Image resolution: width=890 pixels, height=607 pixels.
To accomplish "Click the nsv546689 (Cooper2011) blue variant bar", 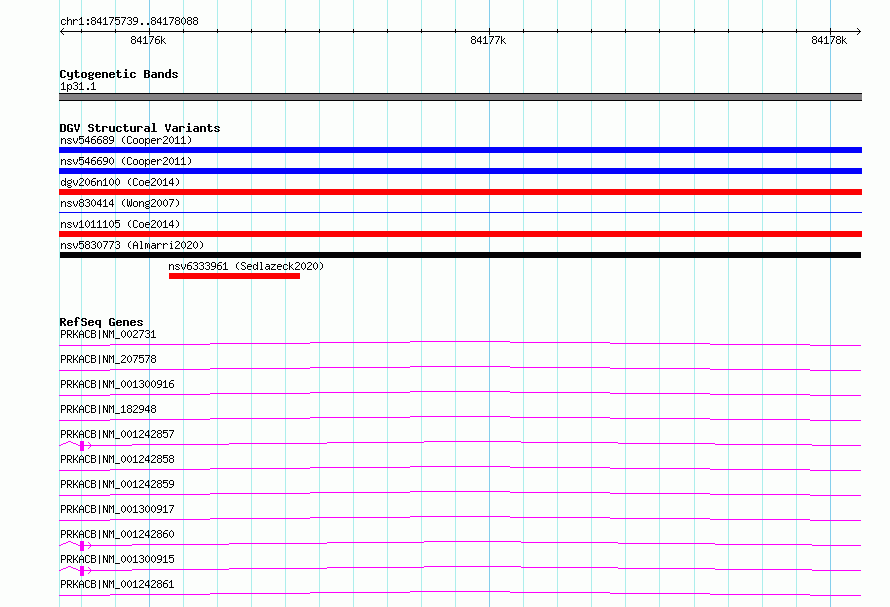I will coord(460,150).
